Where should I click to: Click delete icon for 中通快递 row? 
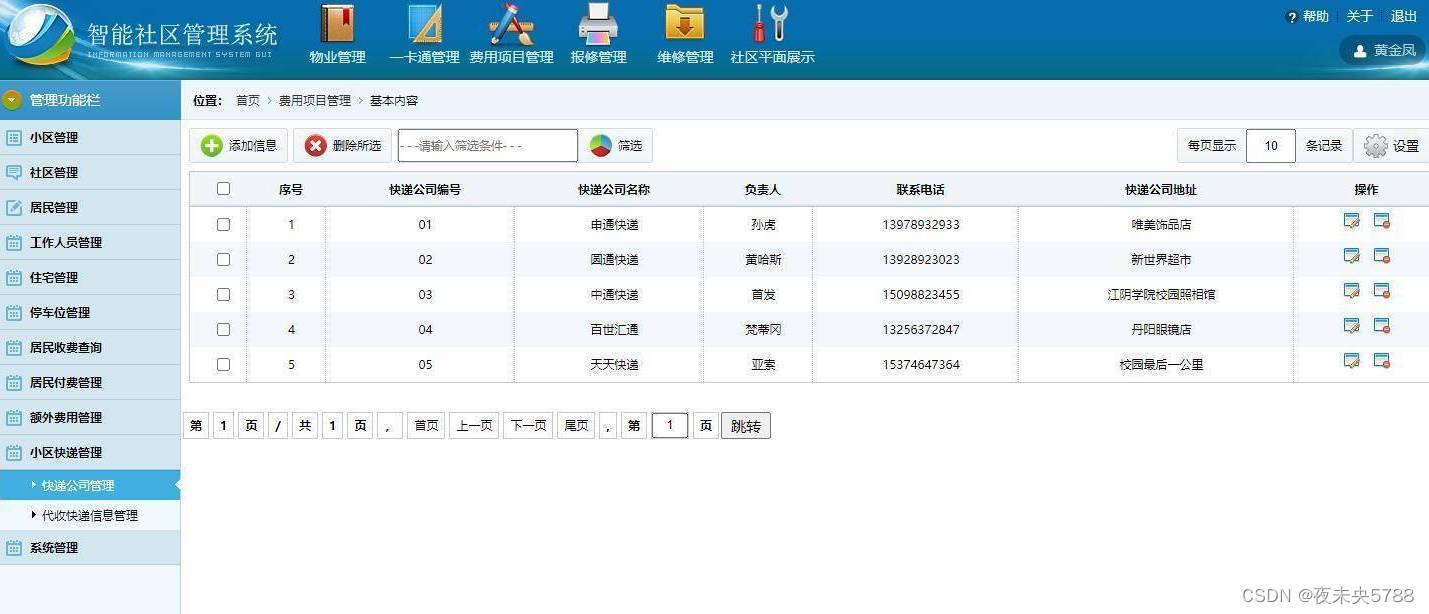tap(1381, 291)
